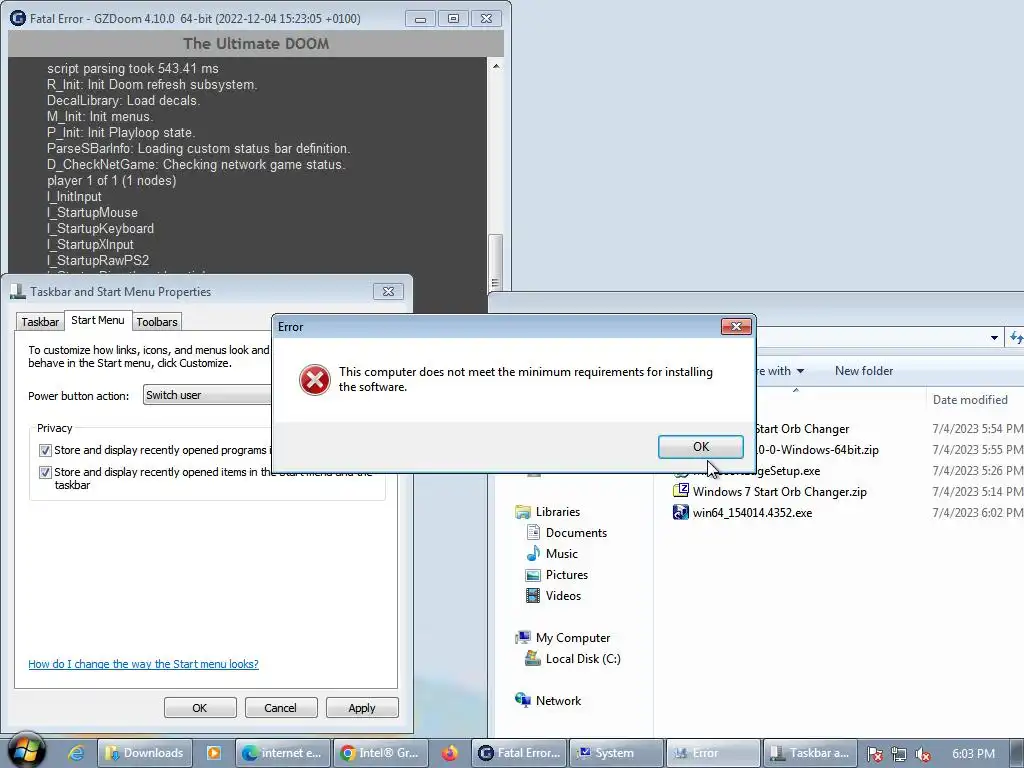This screenshot has width=1024, height=768.
Task: Select the Toolbars tab
Action: tap(157, 322)
